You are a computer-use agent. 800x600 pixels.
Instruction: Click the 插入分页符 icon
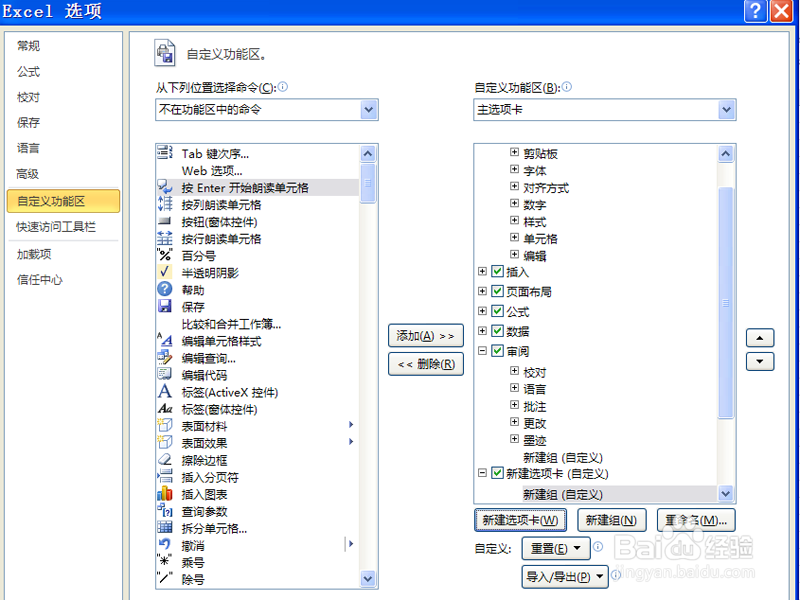(x=164, y=477)
